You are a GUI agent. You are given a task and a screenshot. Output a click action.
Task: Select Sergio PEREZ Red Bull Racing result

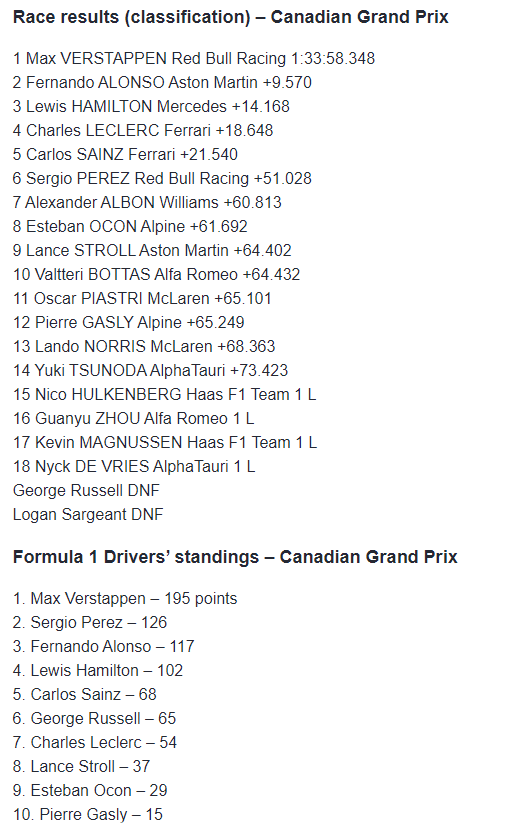point(162,178)
